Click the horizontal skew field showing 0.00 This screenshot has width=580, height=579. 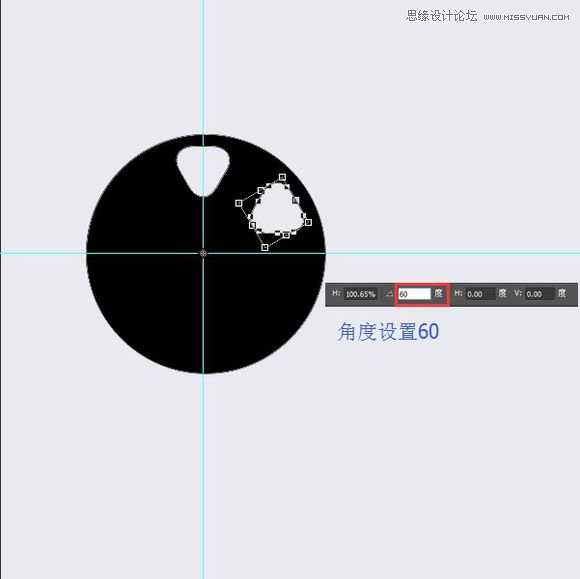click(x=480, y=294)
